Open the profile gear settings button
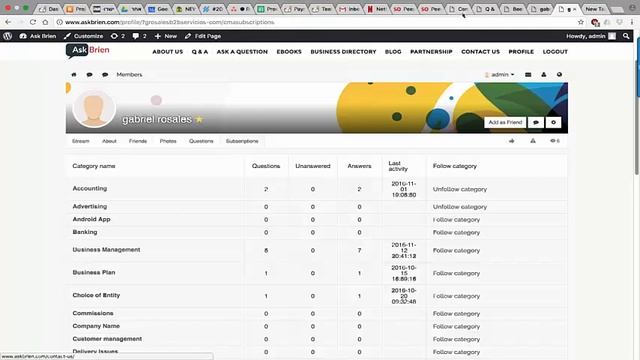This screenshot has width=640, height=360. 553,122
